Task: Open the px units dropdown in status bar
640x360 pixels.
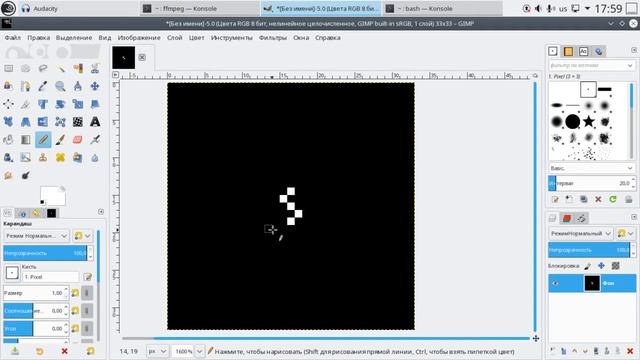Action: (157, 351)
